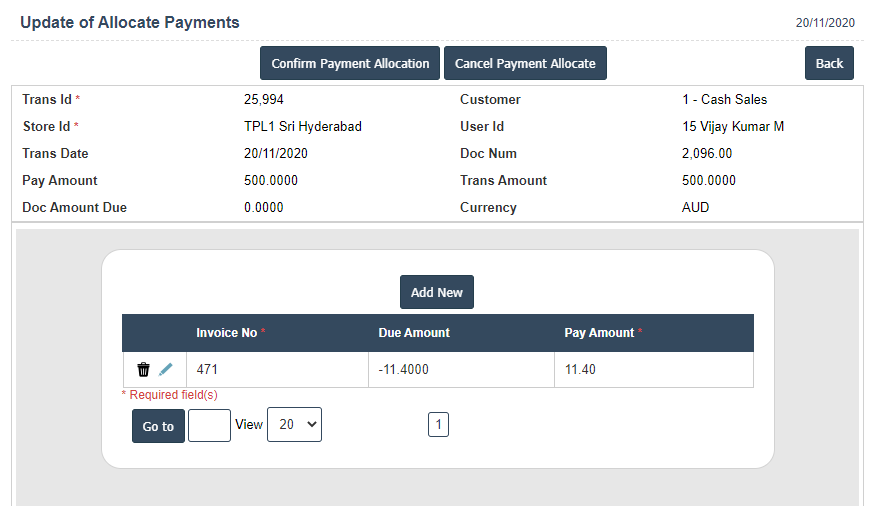This screenshot has width=878, height=506.
Task: Go back using the Back button
Action: point(829,63)
